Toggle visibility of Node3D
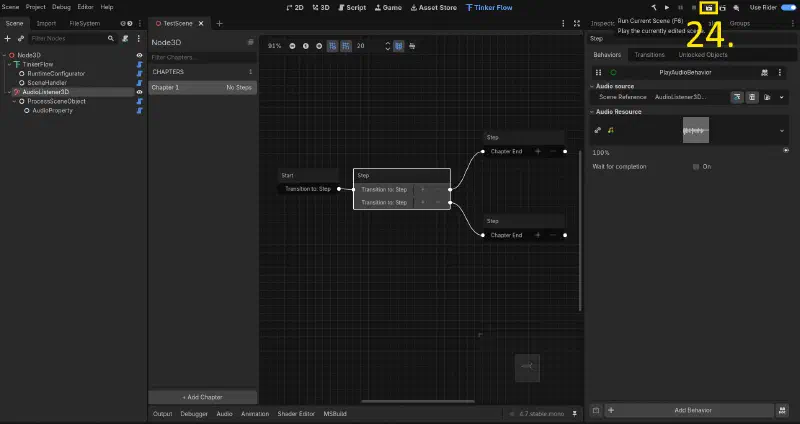 [139, 55]
